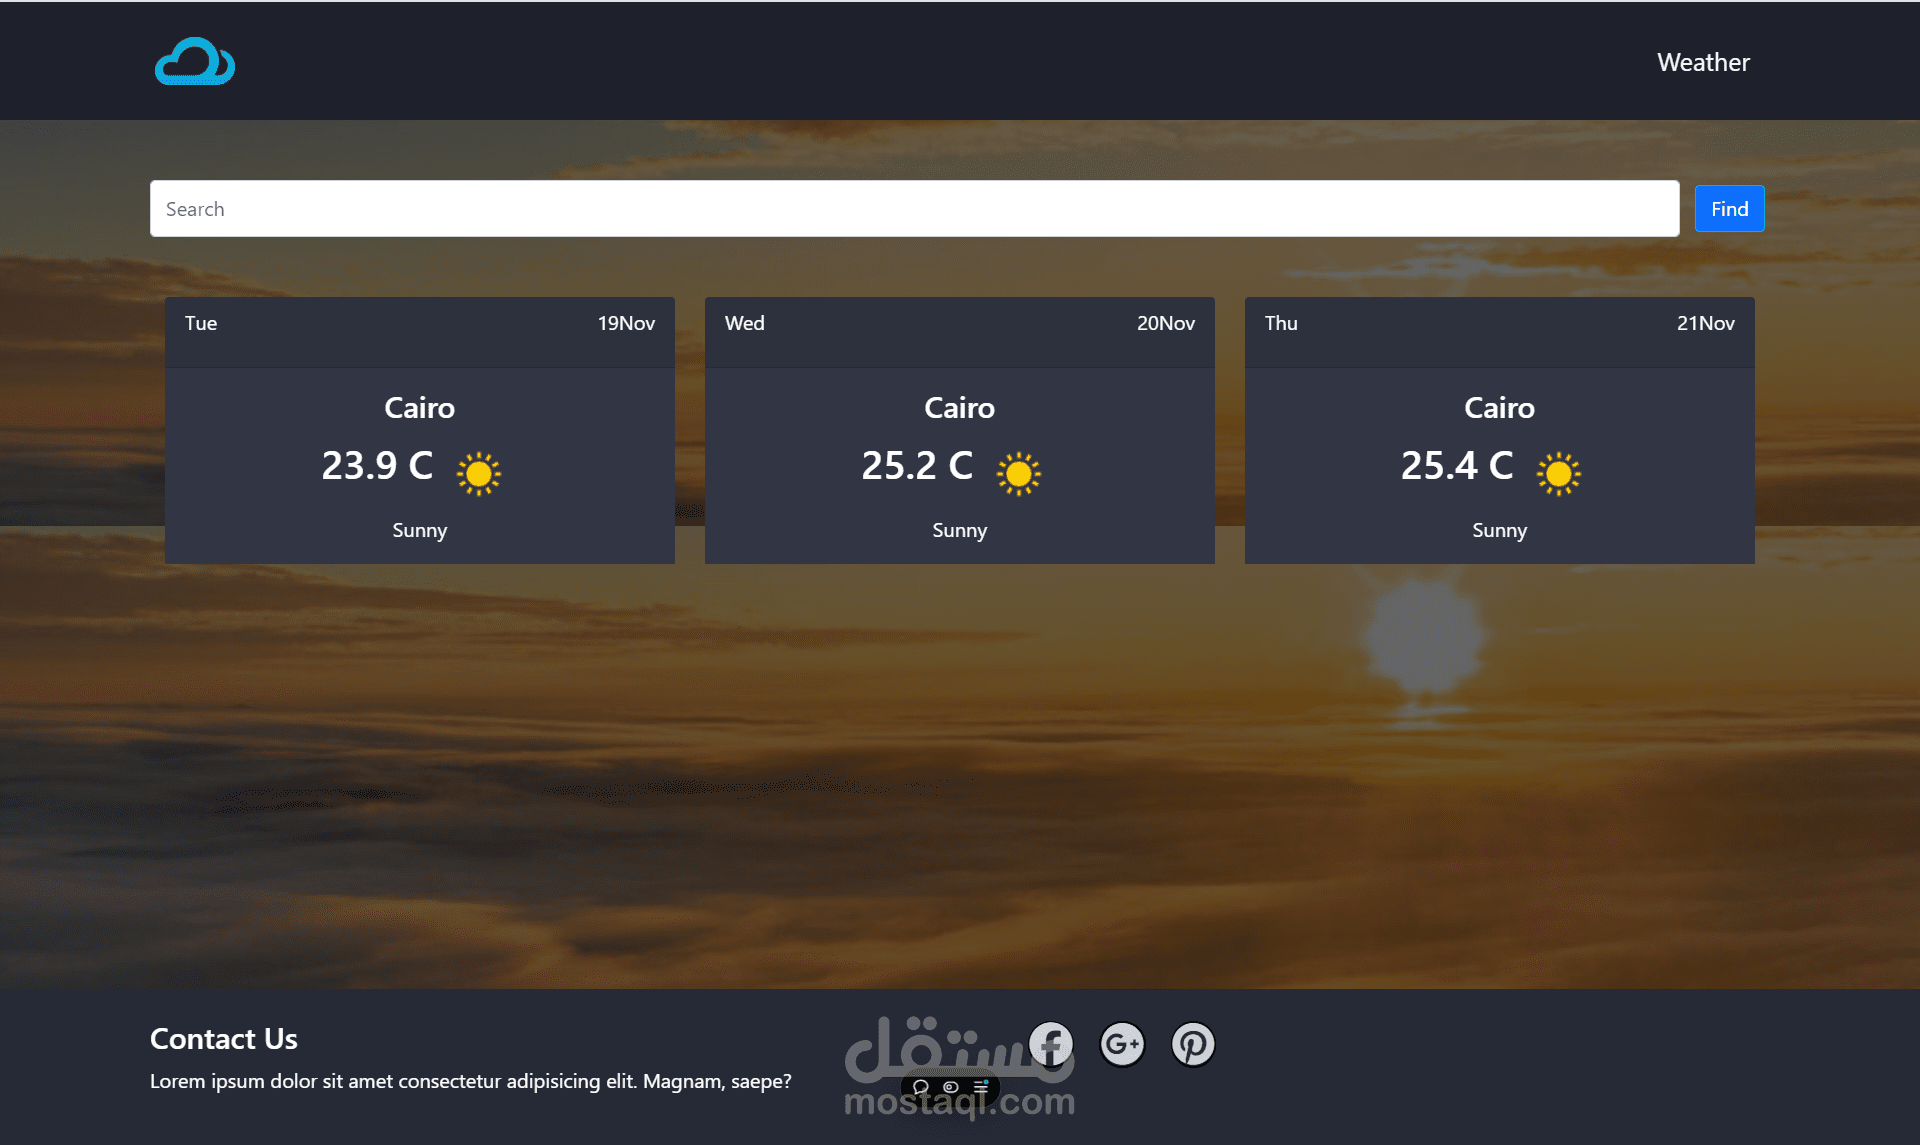This screenshot has height=1145, width=1920.
Task: Click Sunny label on Tue card
Action: click(x=420, y=531)
